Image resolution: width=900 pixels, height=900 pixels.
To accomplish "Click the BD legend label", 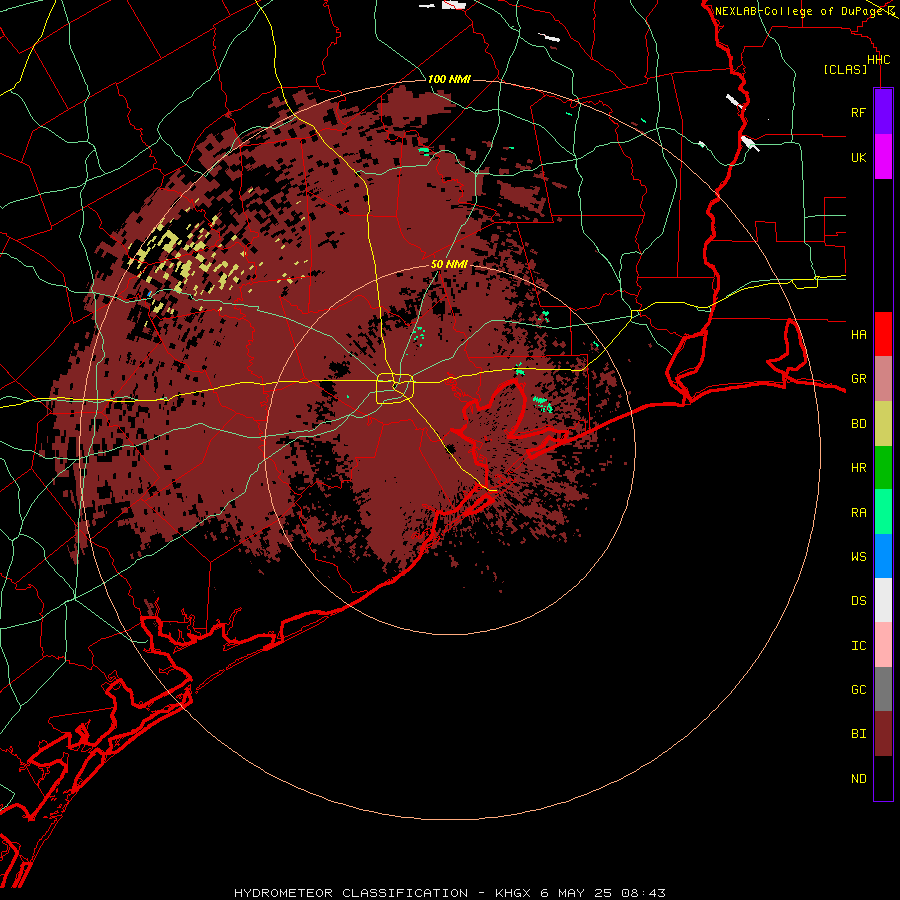I will click(858, 424).
